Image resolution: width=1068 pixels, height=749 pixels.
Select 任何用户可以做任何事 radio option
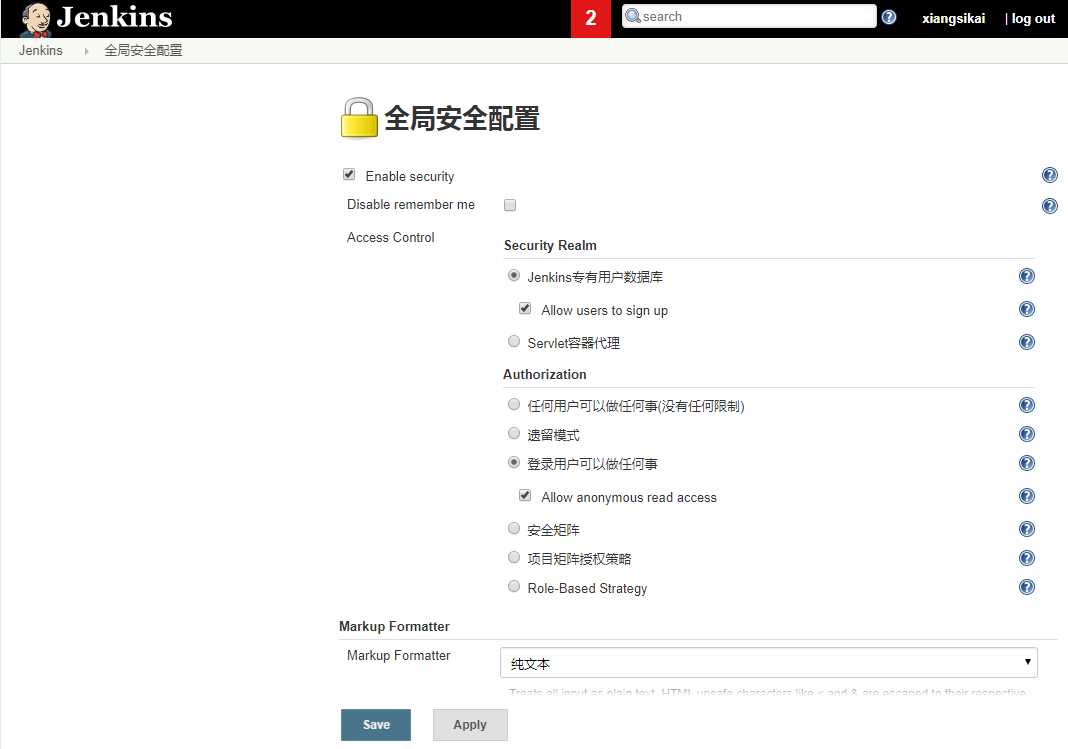tap(514, 404)
